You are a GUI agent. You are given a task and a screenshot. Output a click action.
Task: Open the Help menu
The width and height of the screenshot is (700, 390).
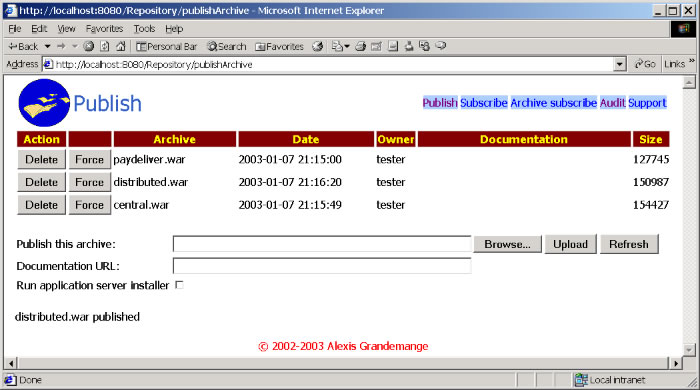[x=174, y=29]
